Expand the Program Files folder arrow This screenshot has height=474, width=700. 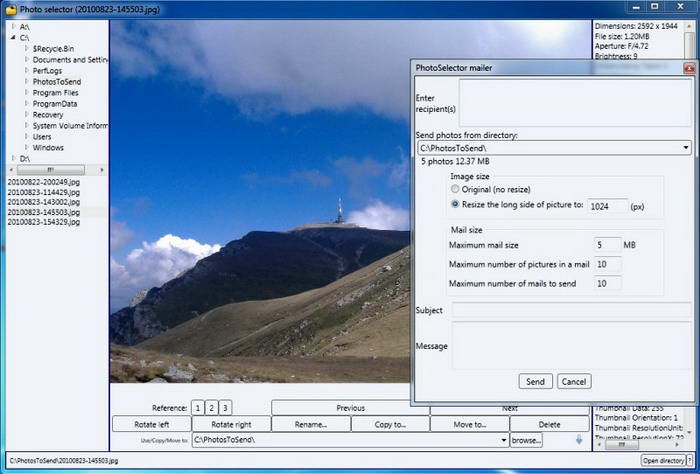(x=26, y=93)
